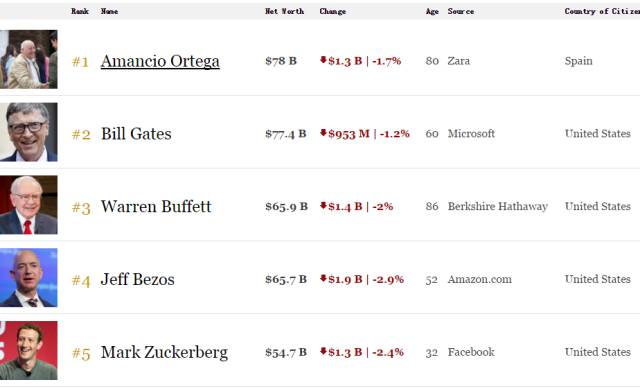
Task: Sort by the Net Worth column header
Action: (284, 11)
